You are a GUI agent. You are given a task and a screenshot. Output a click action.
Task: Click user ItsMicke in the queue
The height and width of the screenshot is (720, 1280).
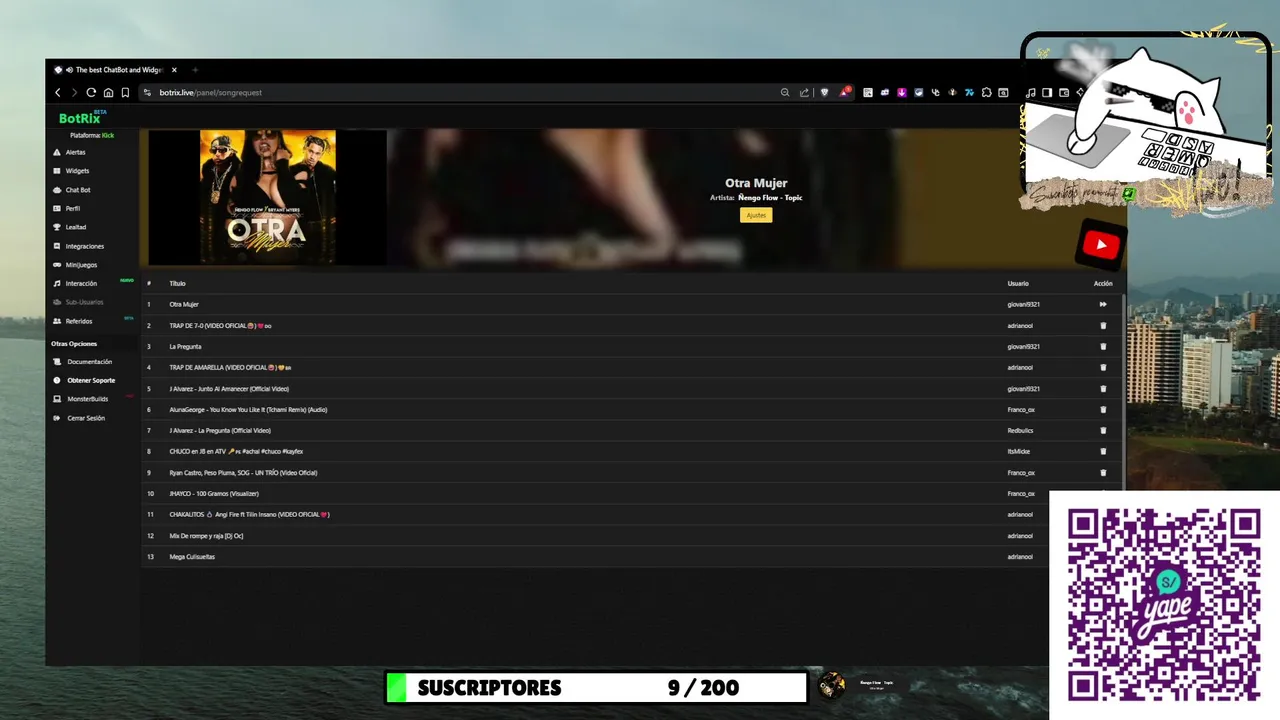[x=1019, y=451]
